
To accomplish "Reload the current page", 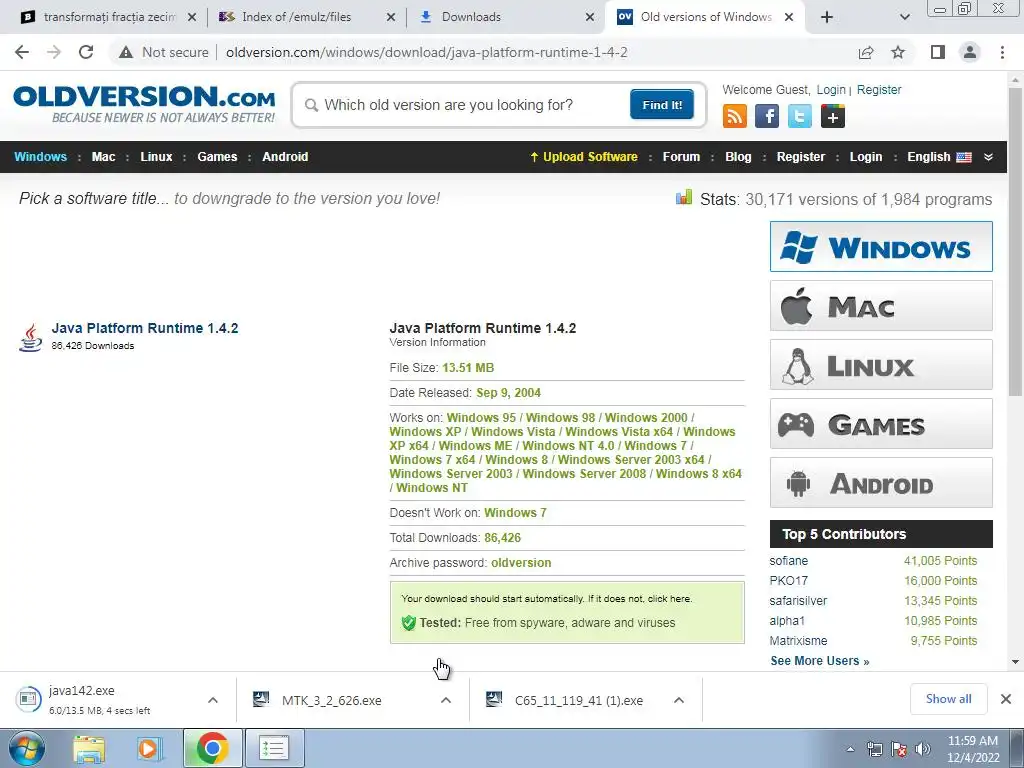I will click(86, 52).
